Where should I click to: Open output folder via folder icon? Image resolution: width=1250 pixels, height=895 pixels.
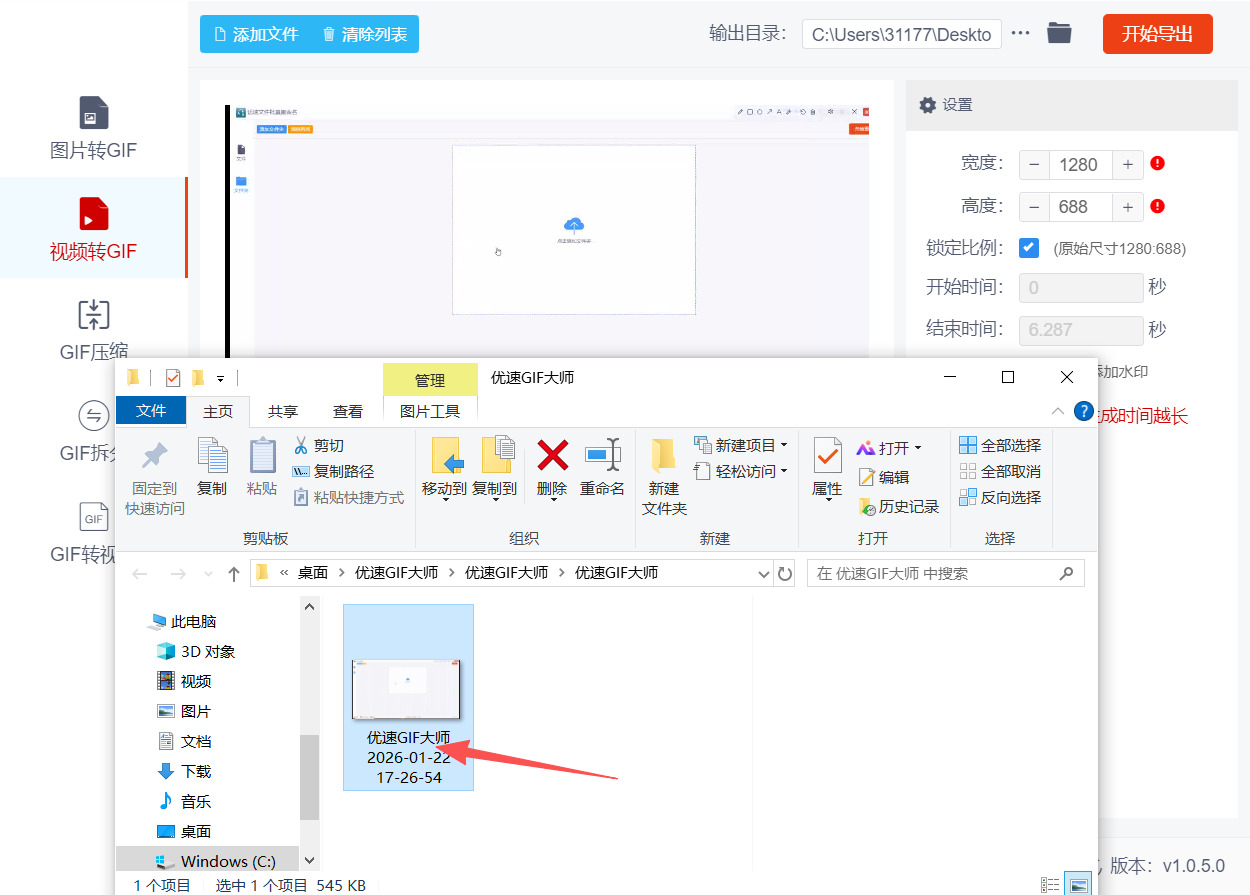coord(1059,33)
